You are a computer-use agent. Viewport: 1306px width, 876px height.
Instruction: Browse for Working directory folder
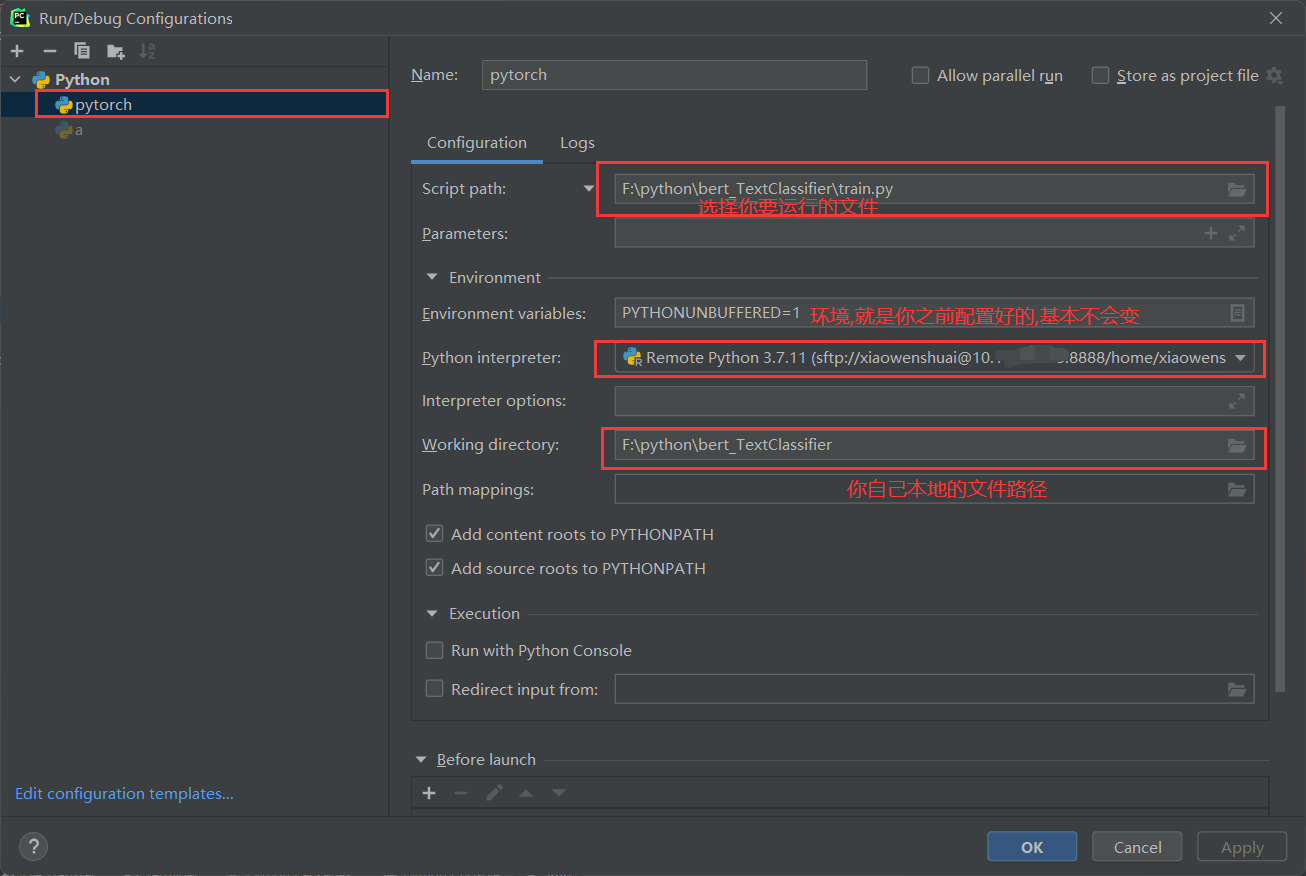point(1237,445)
